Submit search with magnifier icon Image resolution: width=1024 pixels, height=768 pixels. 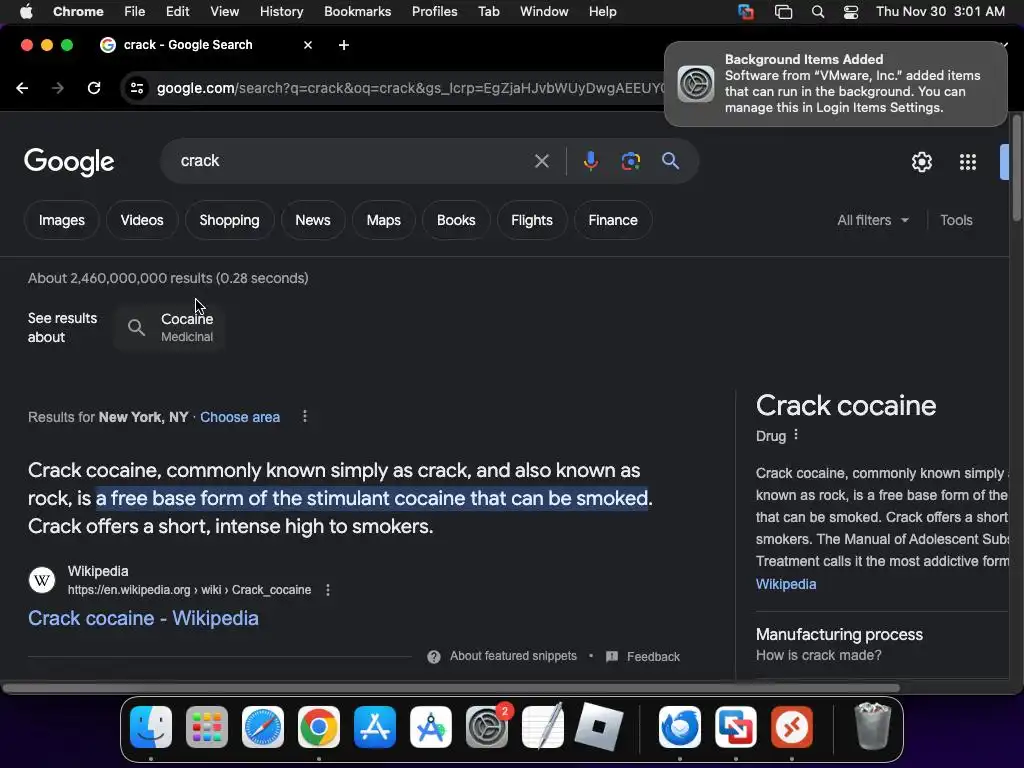[x=670, y=161]
